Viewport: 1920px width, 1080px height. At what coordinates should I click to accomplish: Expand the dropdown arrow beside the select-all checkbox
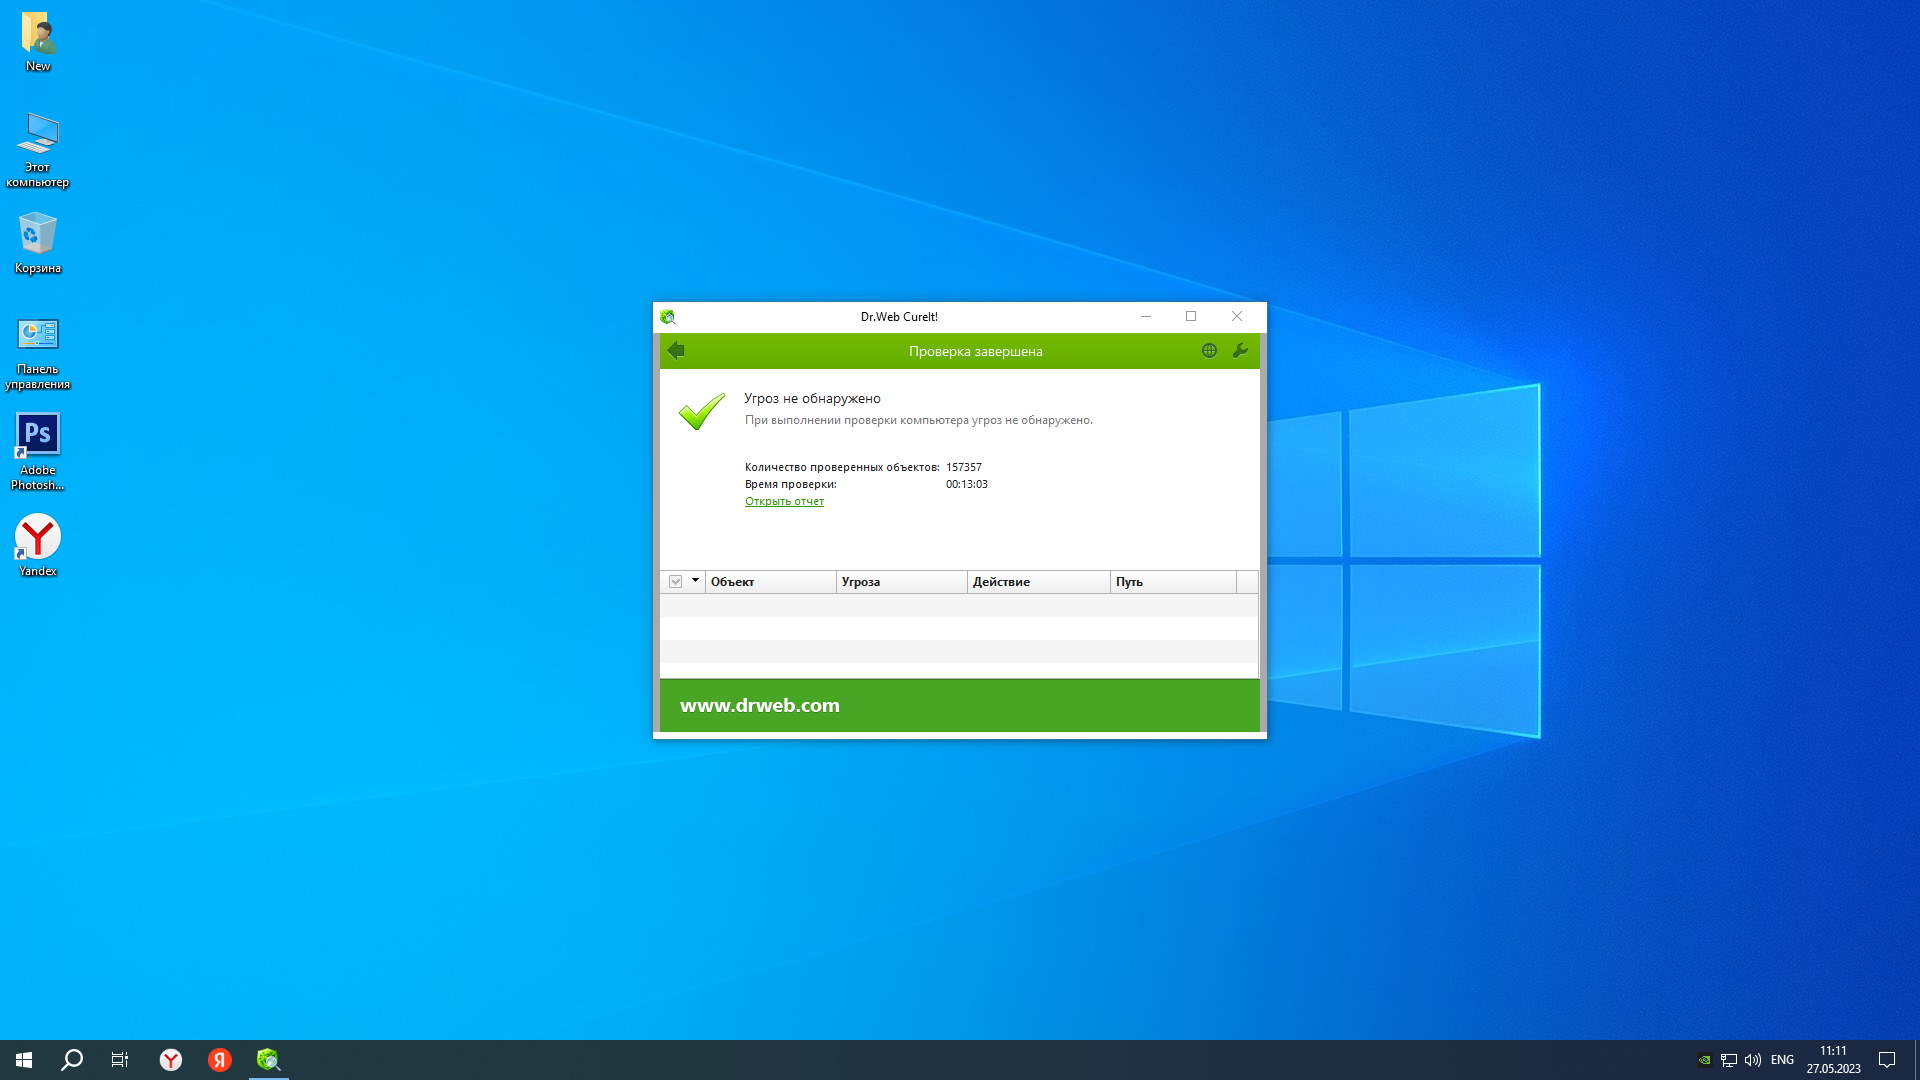pos(695,581)
